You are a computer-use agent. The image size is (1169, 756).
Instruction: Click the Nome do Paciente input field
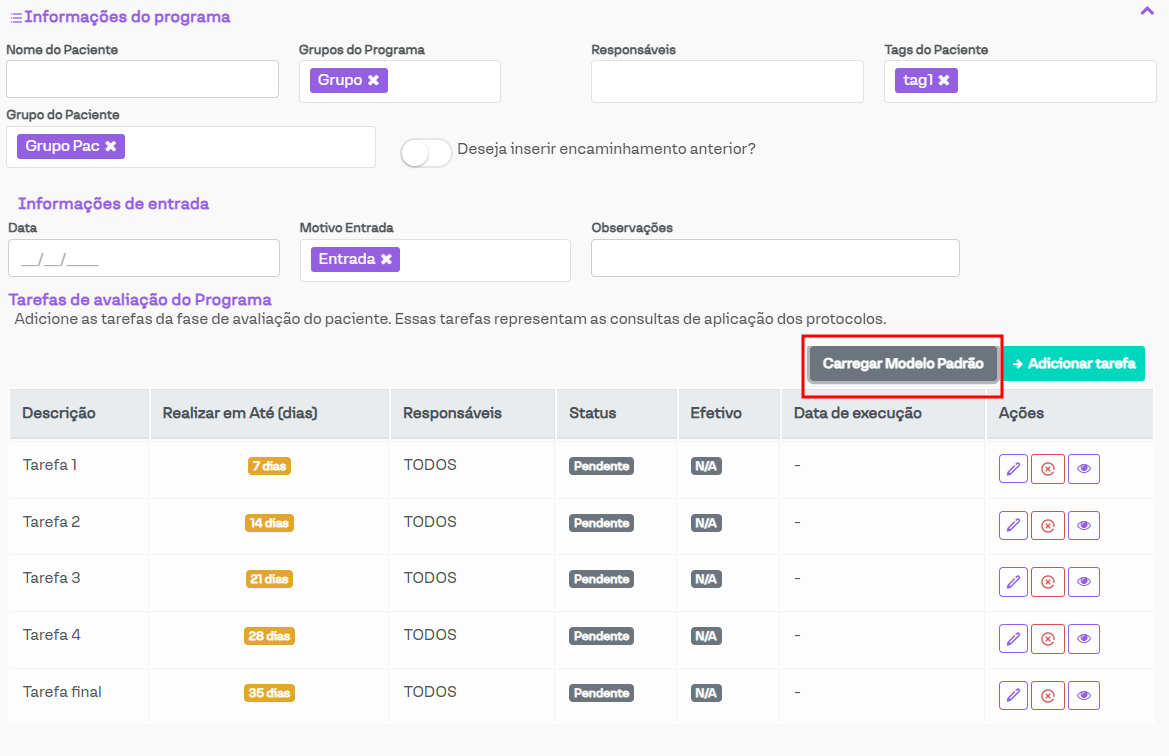(142, 79)
